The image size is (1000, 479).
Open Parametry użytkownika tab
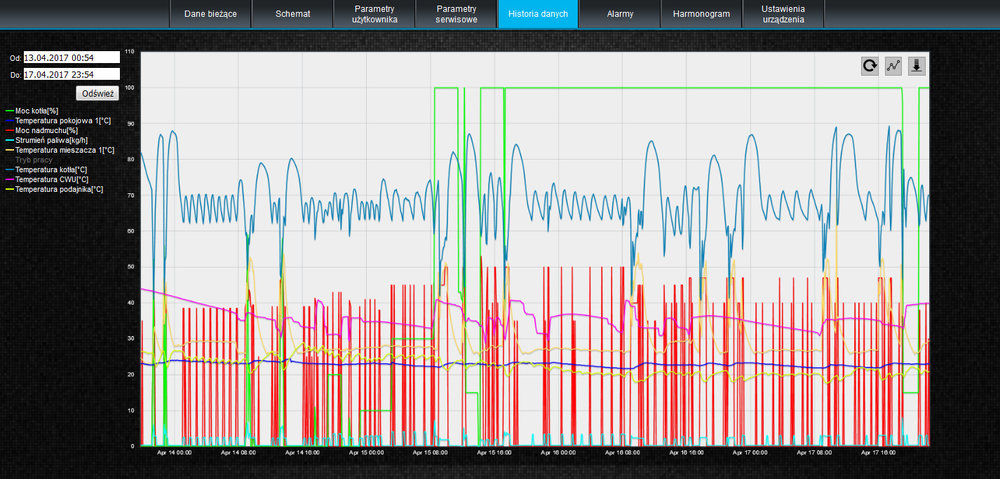point(375,14)
